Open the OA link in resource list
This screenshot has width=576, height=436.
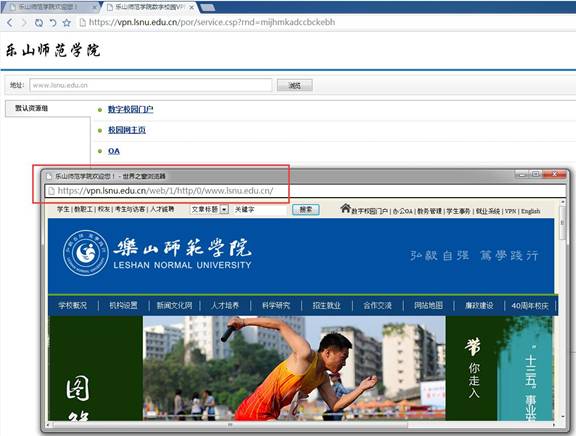tap(114, 151)
